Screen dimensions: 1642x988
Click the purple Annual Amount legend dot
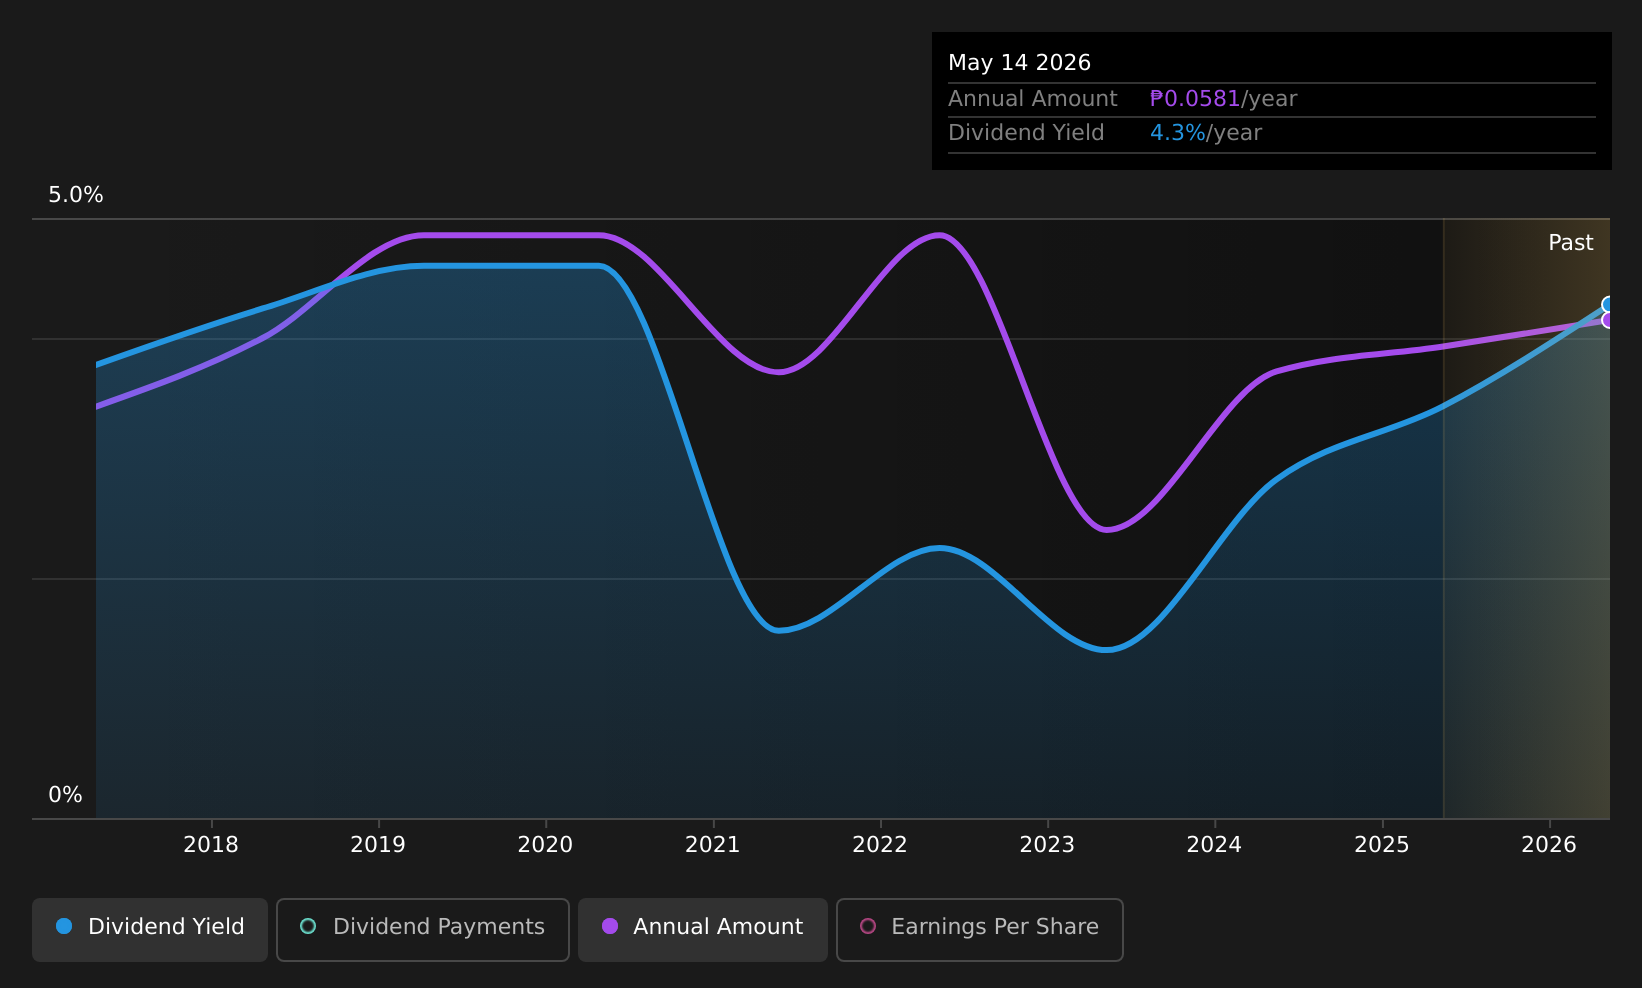pyautogui.click(x=610, y=926)
